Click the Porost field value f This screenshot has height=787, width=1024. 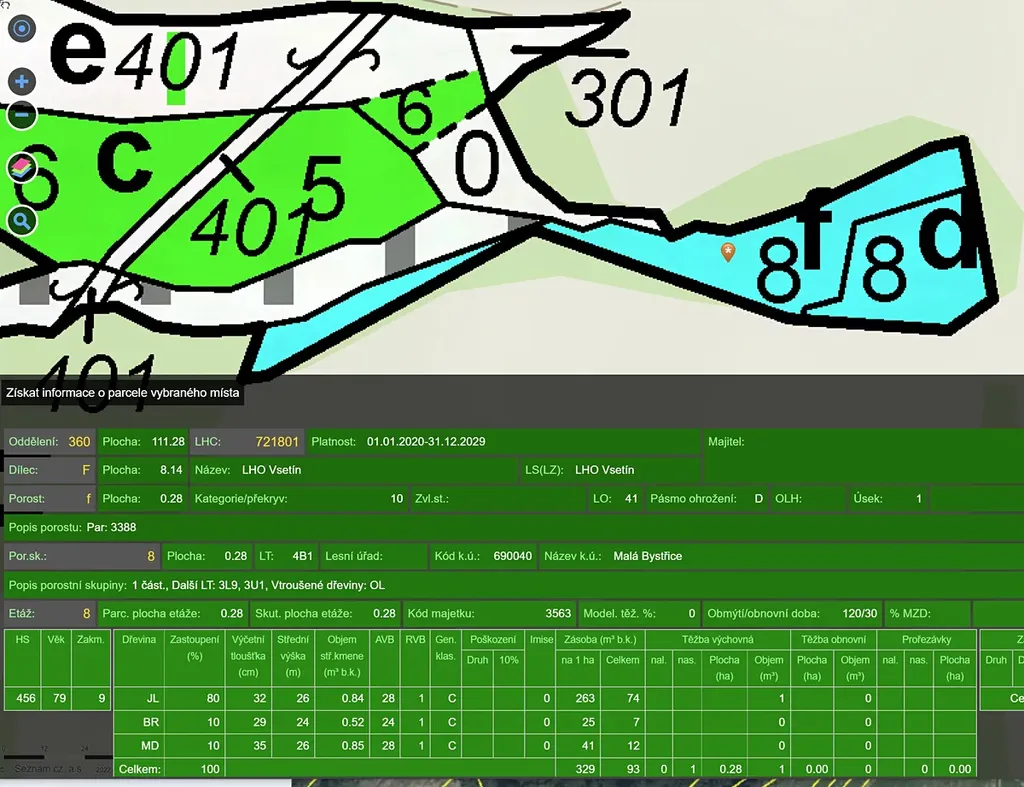(x=86, y=498)
